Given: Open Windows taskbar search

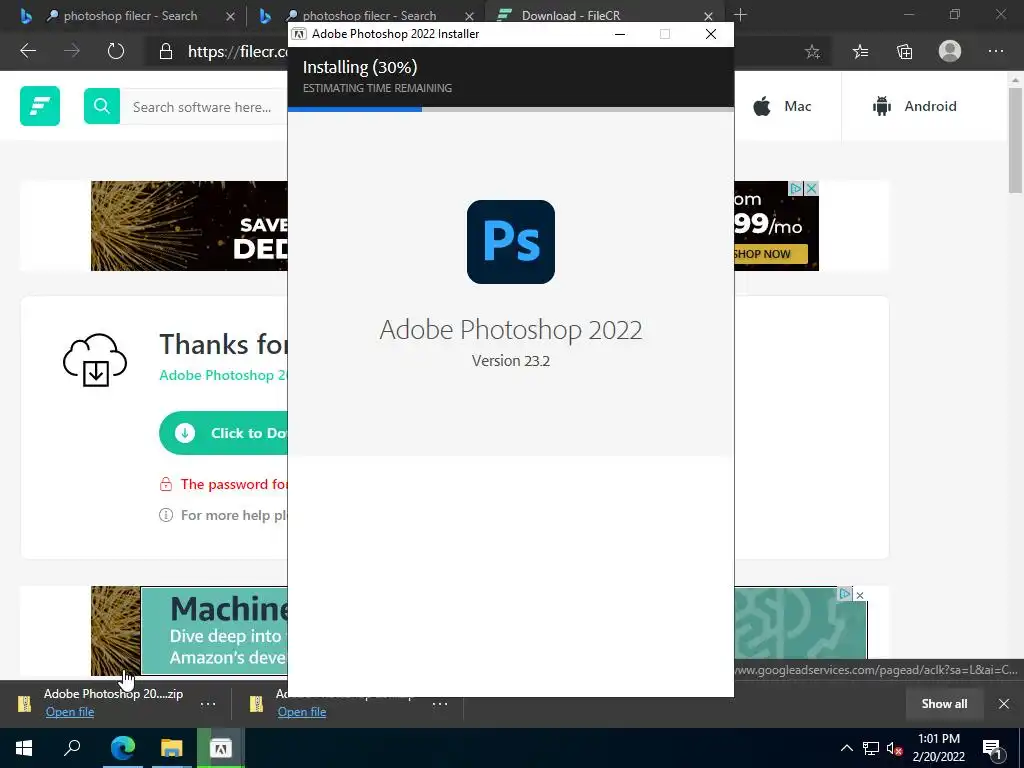Looking at the screenshot, I should click(72, 748).
